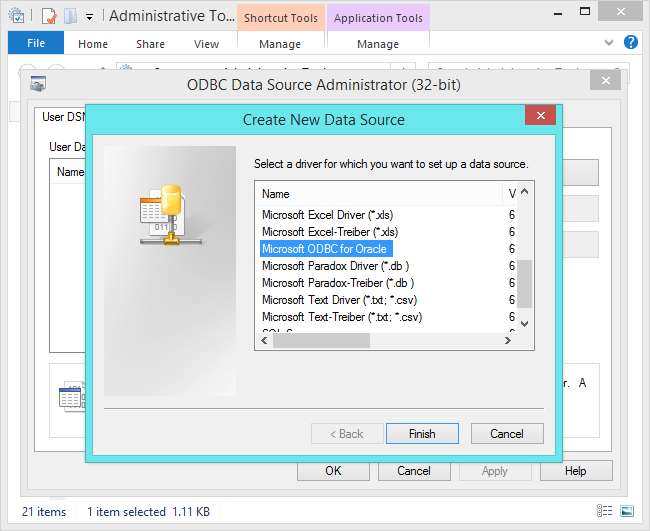Image resolution: width=650 pixels, height=531 pixels.
Task: Click the Application Tools contextual tab header
Action: [x=378, y=18]
